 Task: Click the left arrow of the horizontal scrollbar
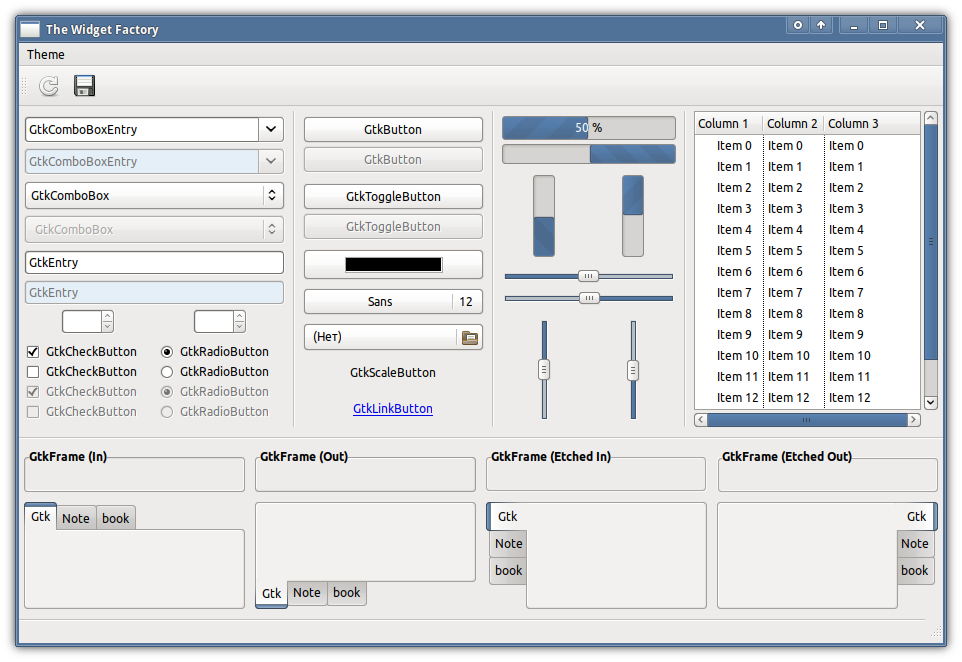click(701, 420)
